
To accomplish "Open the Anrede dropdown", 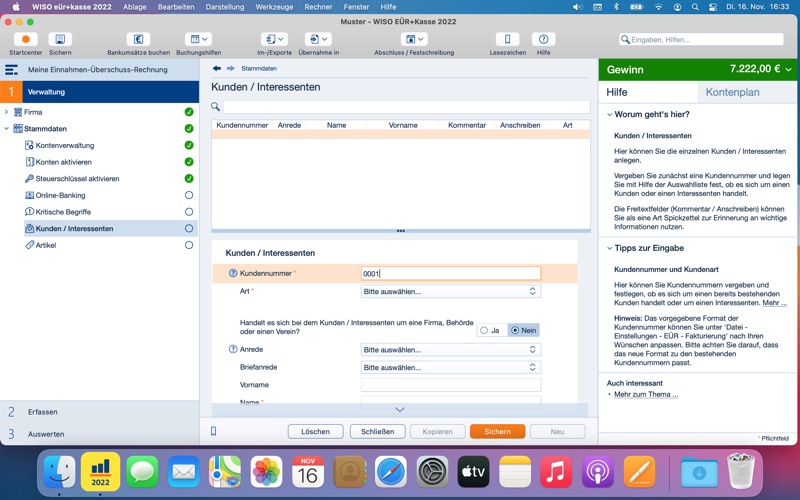I will [451, 349].
